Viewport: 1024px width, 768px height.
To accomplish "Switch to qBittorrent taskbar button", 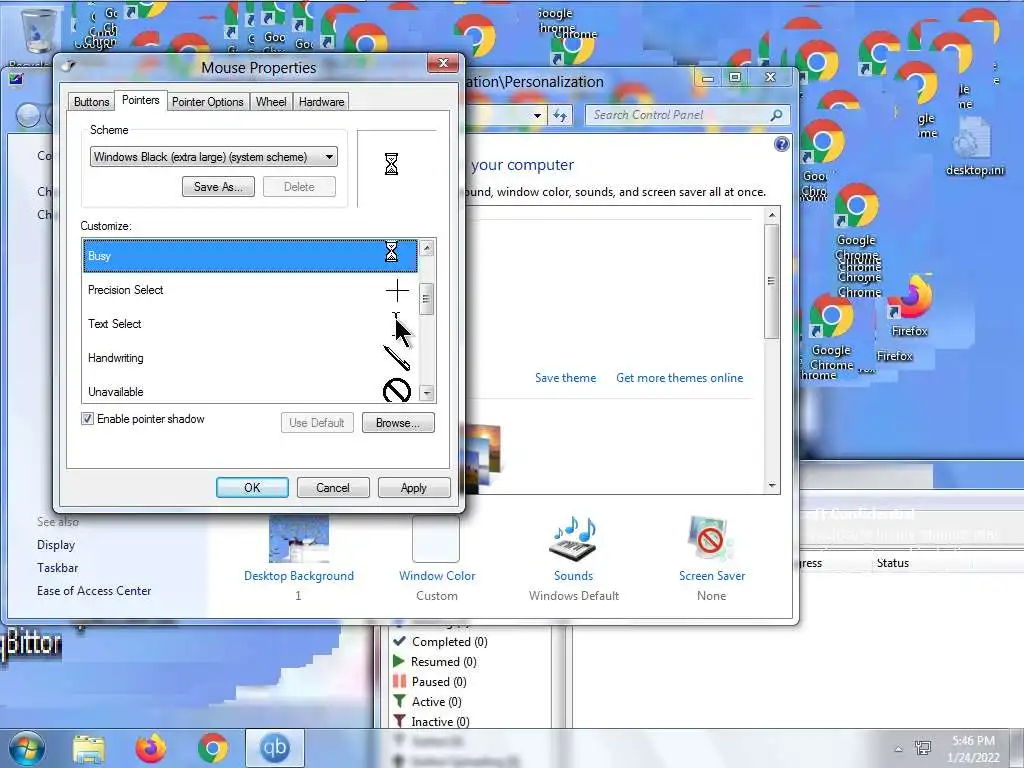I will (274, 748).
